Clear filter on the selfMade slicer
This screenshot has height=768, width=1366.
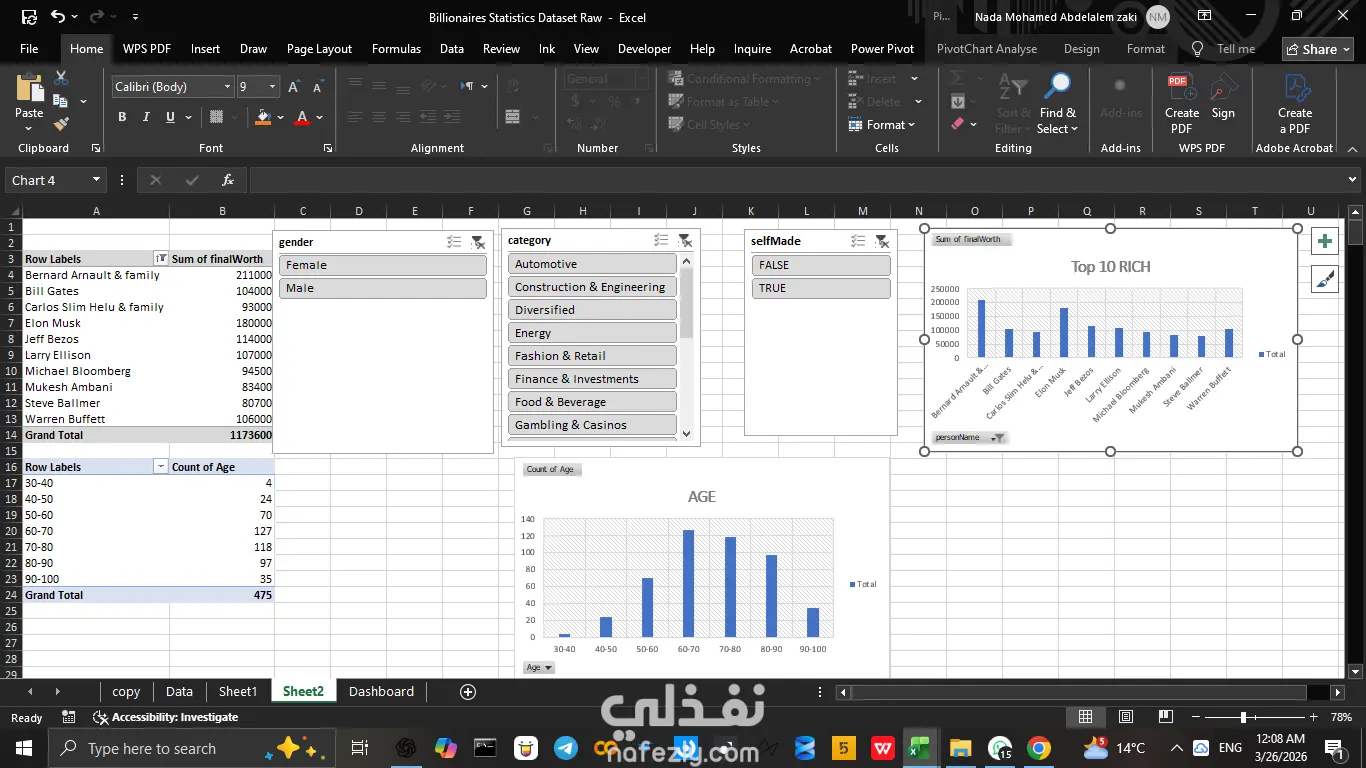tap(882, 241)
